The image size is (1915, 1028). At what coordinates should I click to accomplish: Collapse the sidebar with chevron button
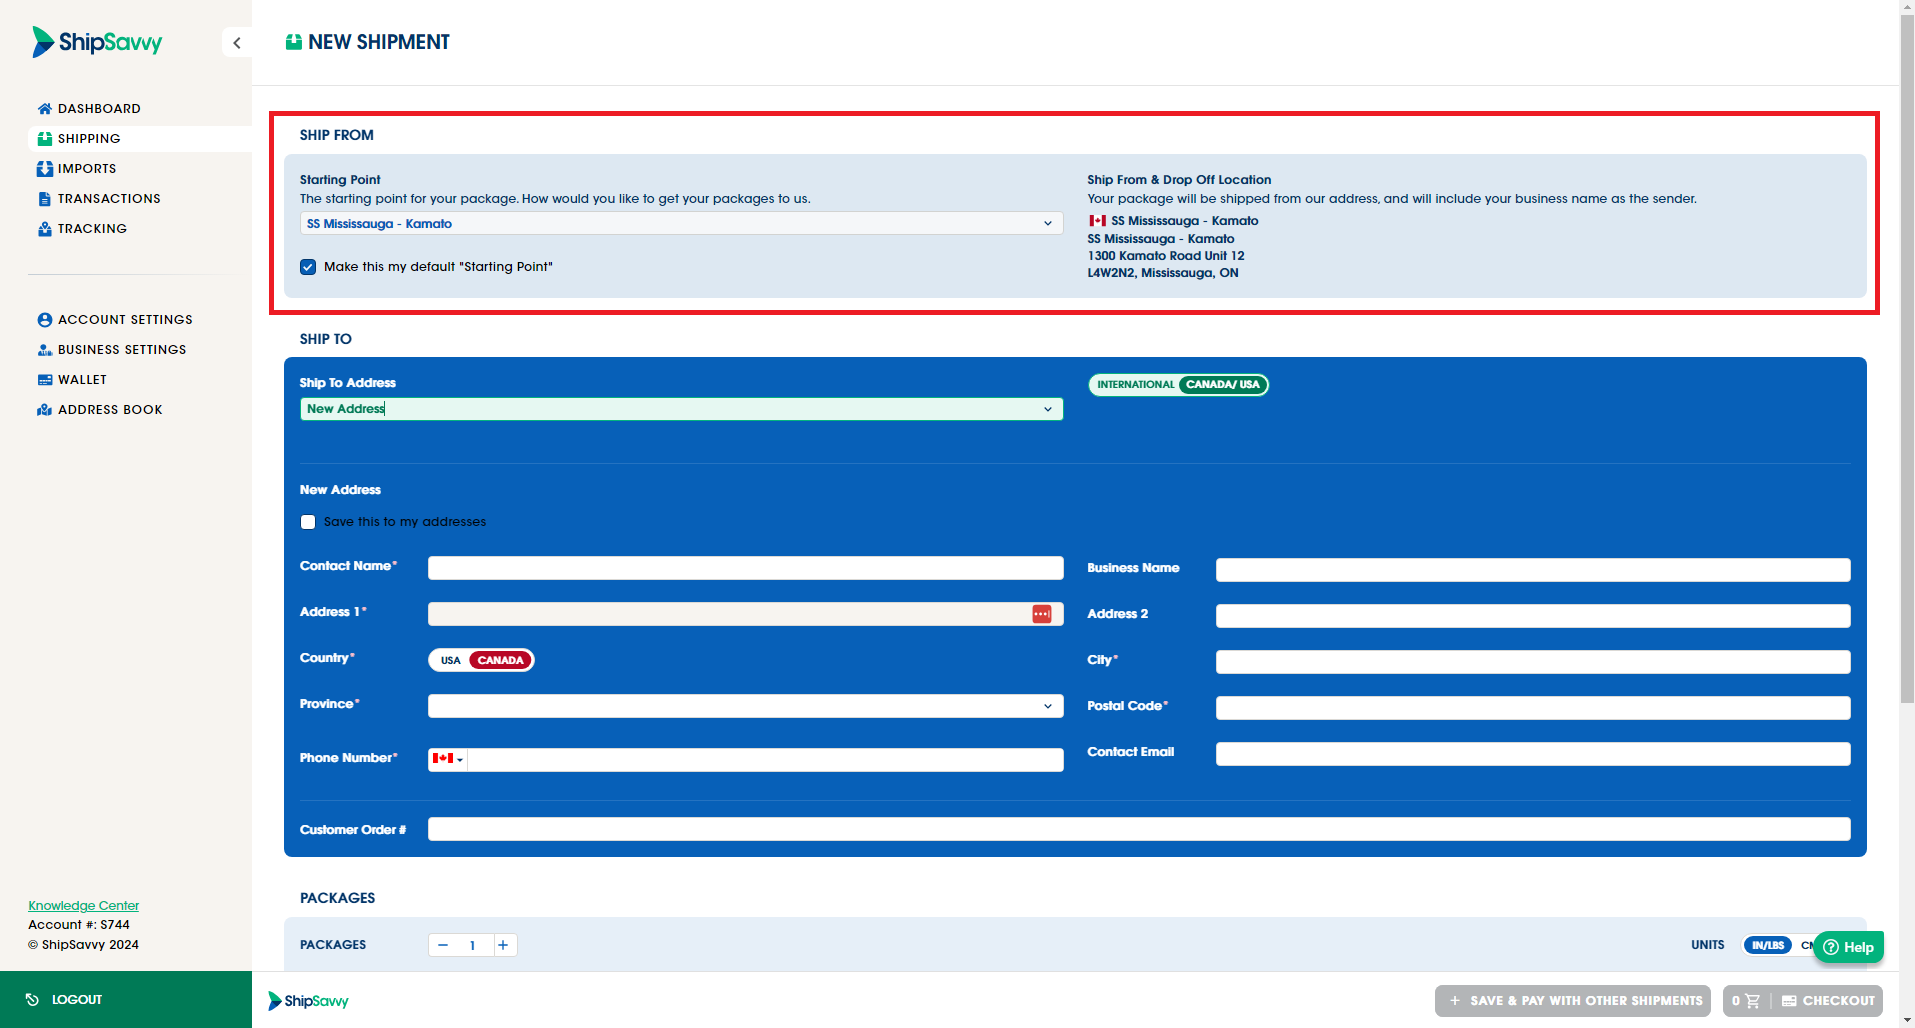(x=237, y=43)
